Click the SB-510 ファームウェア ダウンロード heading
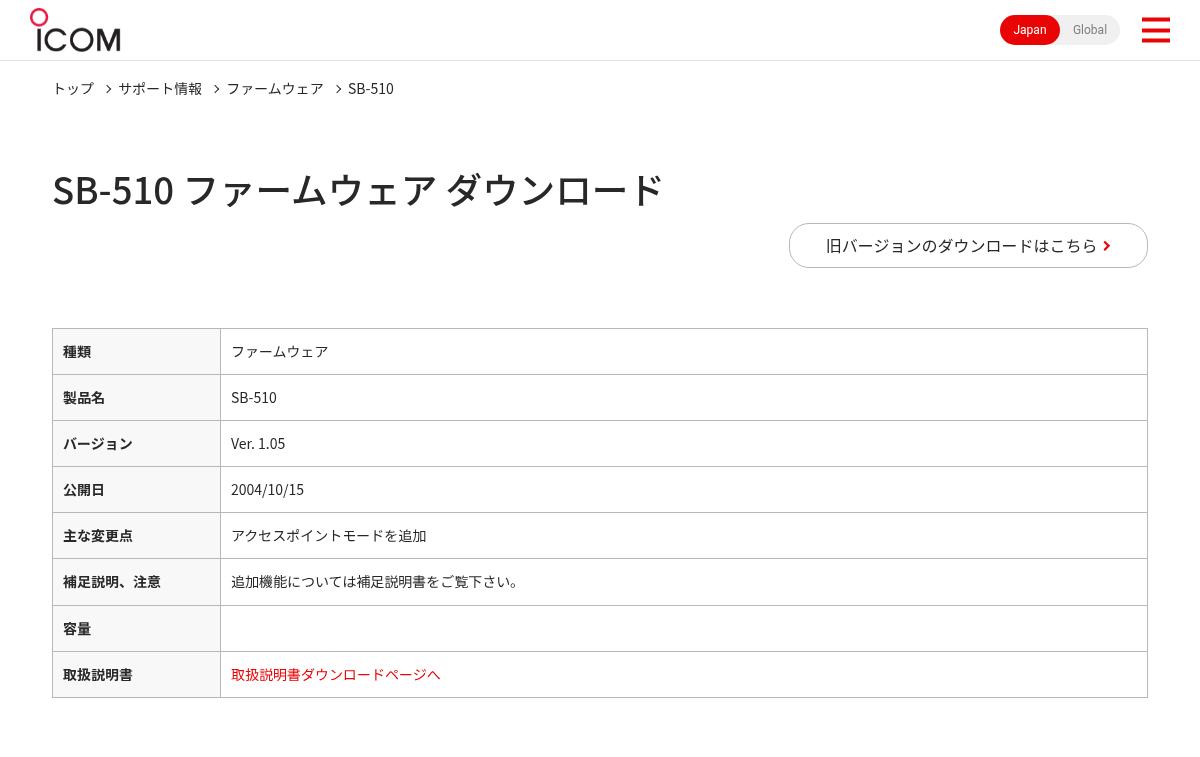 click(358, 190)
